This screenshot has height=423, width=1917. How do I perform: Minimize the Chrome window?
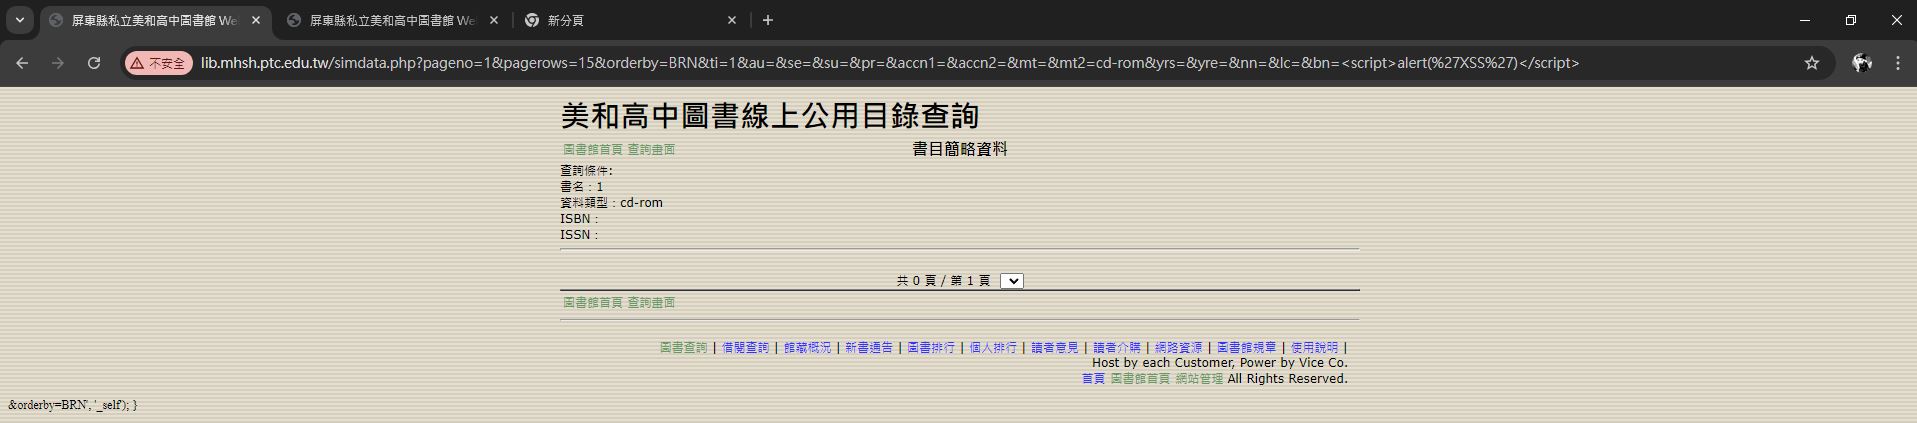1805,20
